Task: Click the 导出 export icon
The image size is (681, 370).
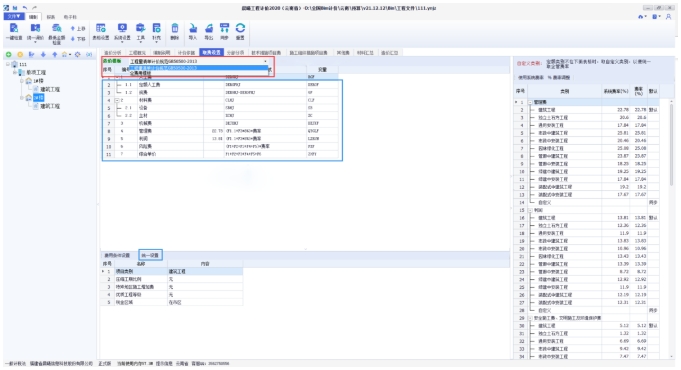Action: coord(209,29)
